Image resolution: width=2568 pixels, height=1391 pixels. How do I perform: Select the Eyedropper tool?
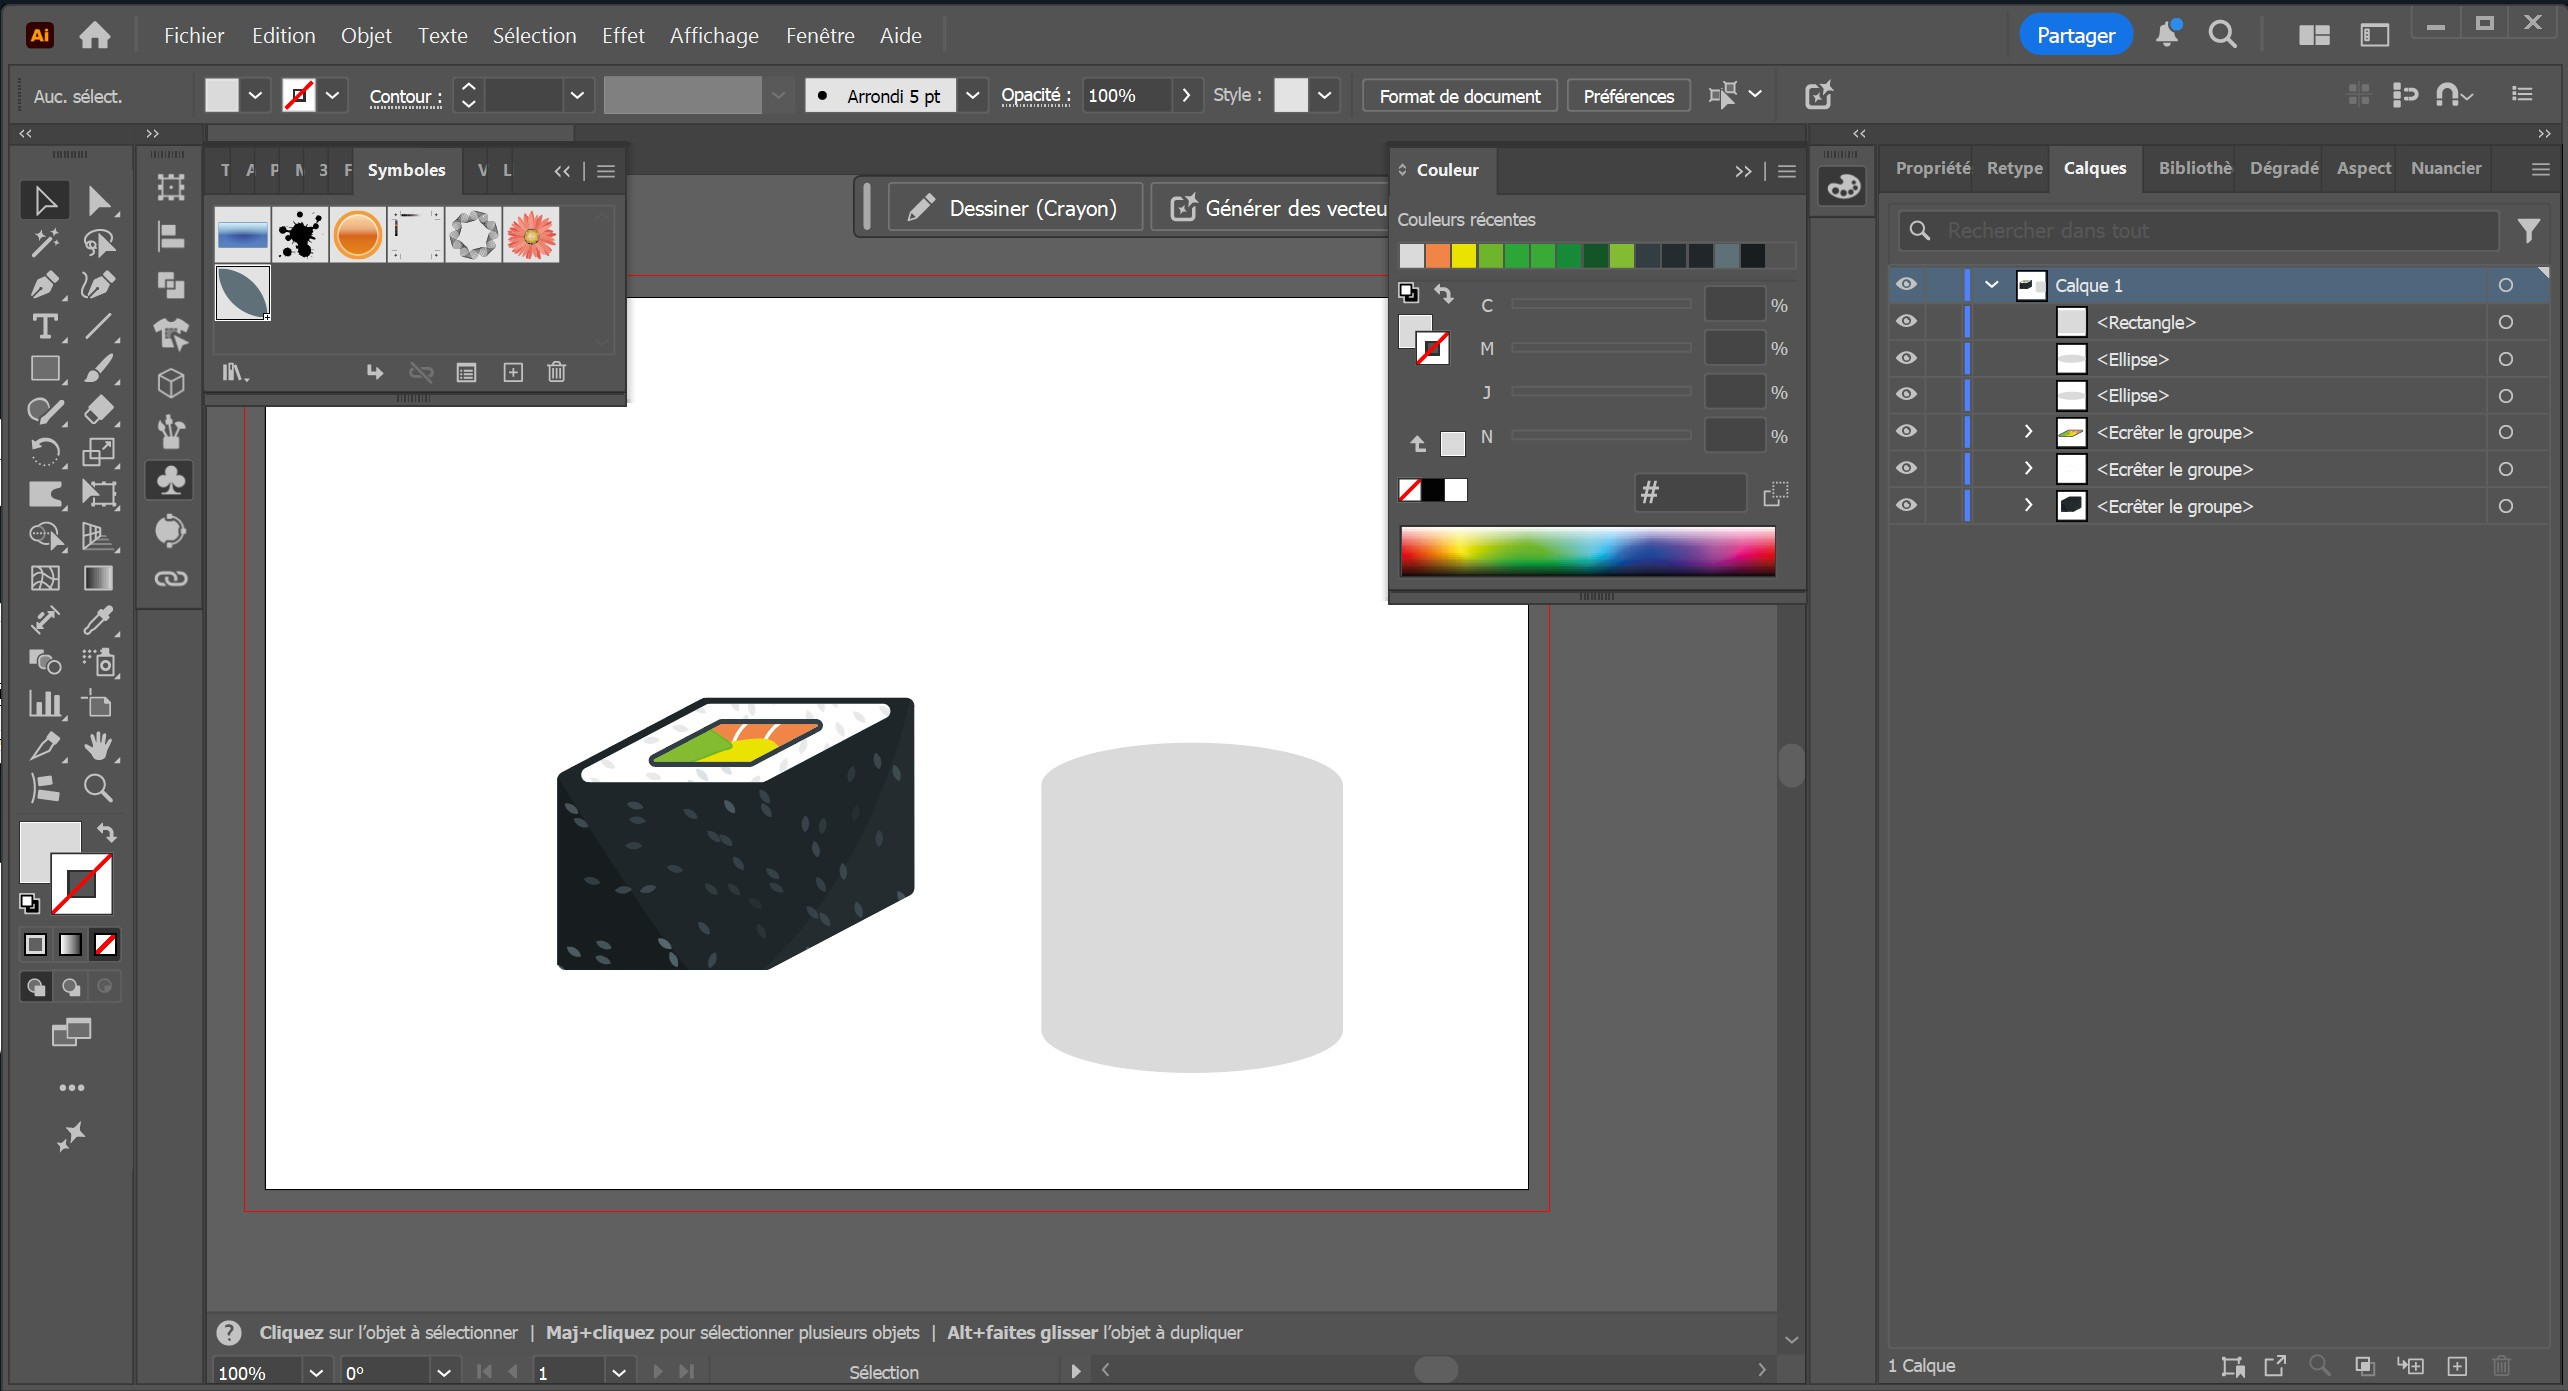tap(98, 620)
